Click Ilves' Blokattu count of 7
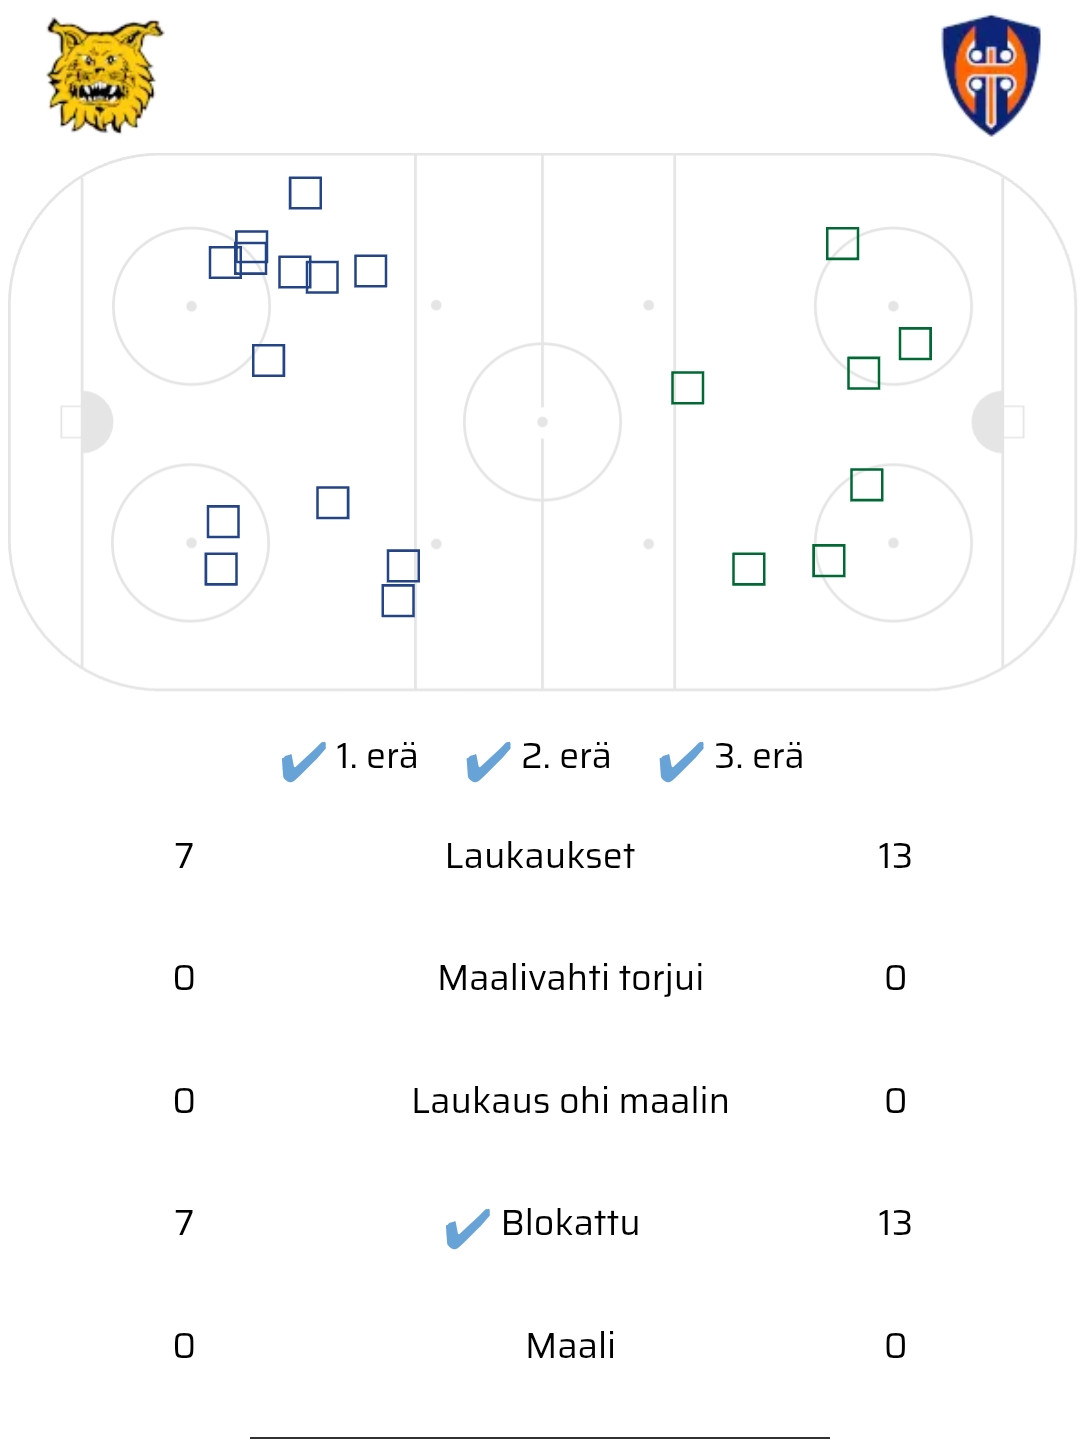 click(x=184, y=1223)
